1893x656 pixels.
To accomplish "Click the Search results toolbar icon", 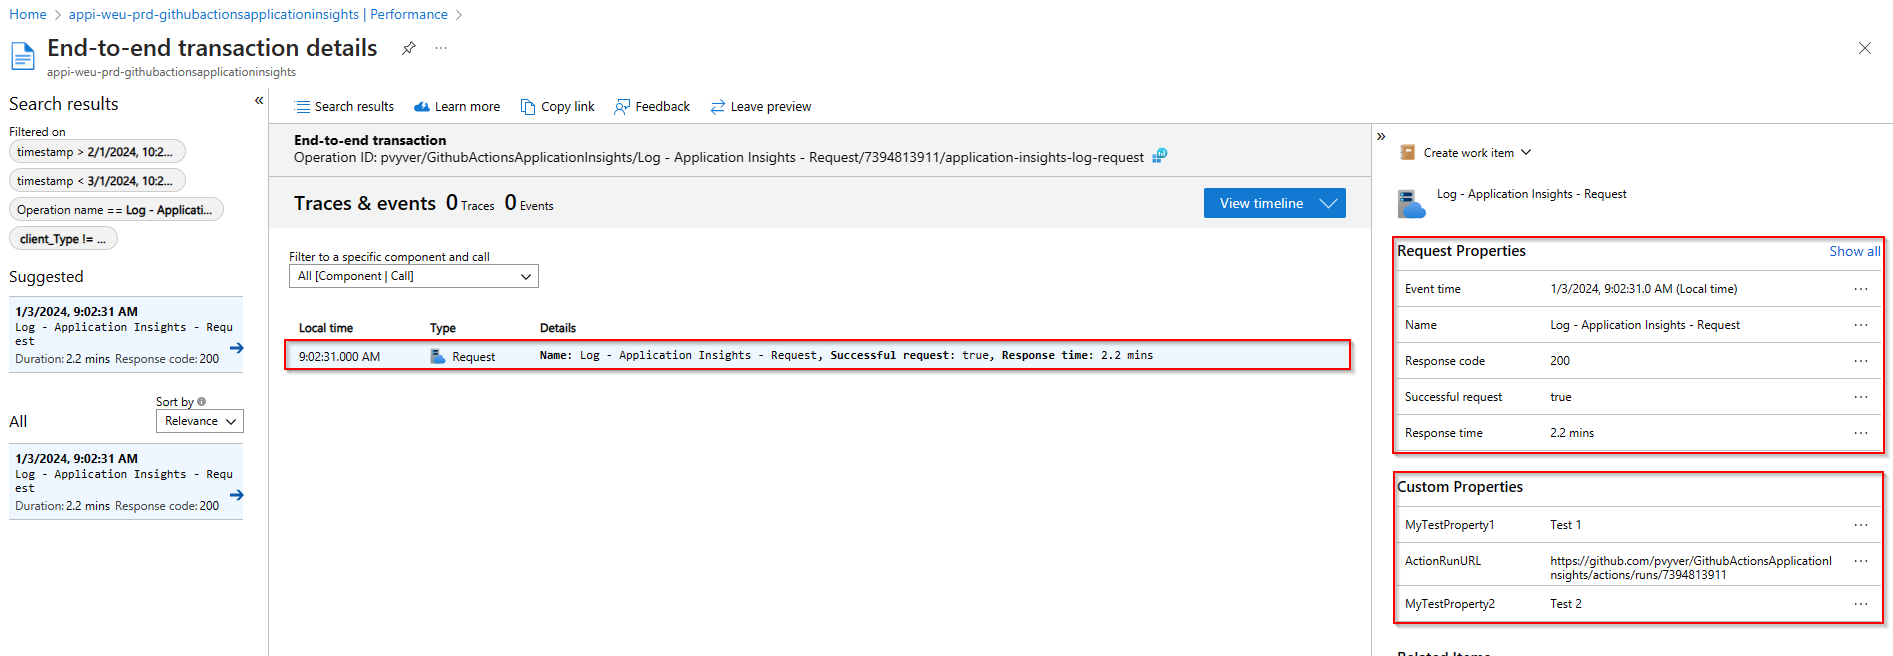I will coord(303,107).
